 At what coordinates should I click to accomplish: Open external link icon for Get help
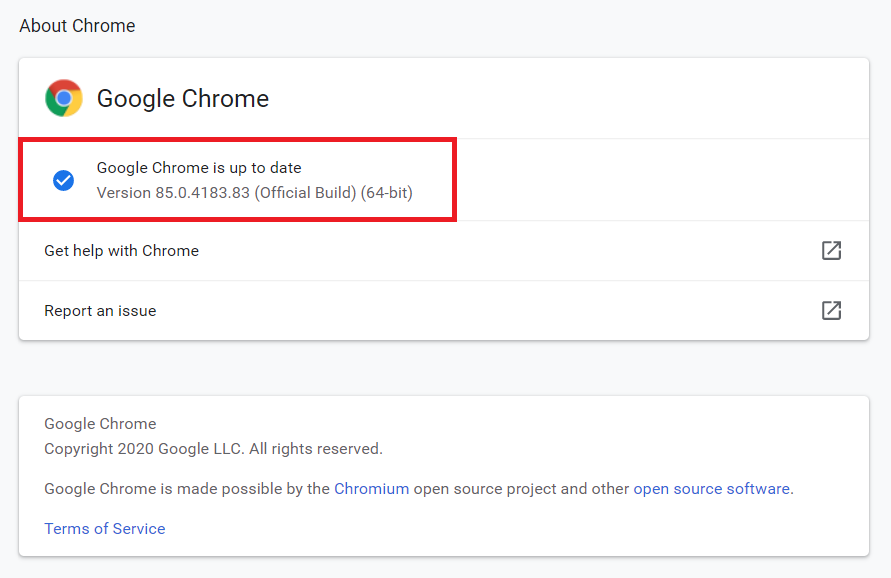tap(831, 251)
